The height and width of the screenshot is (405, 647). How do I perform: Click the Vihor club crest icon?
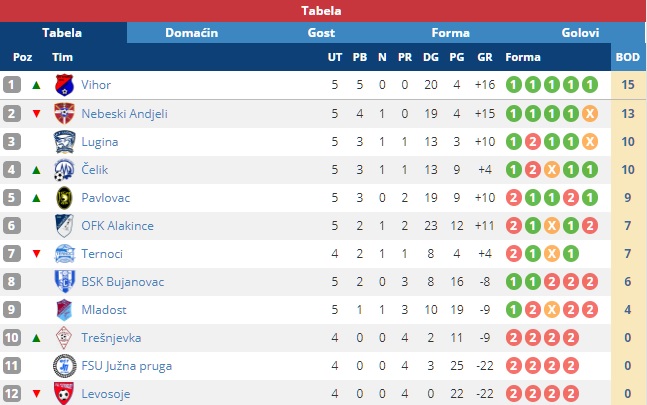[64, 85]
